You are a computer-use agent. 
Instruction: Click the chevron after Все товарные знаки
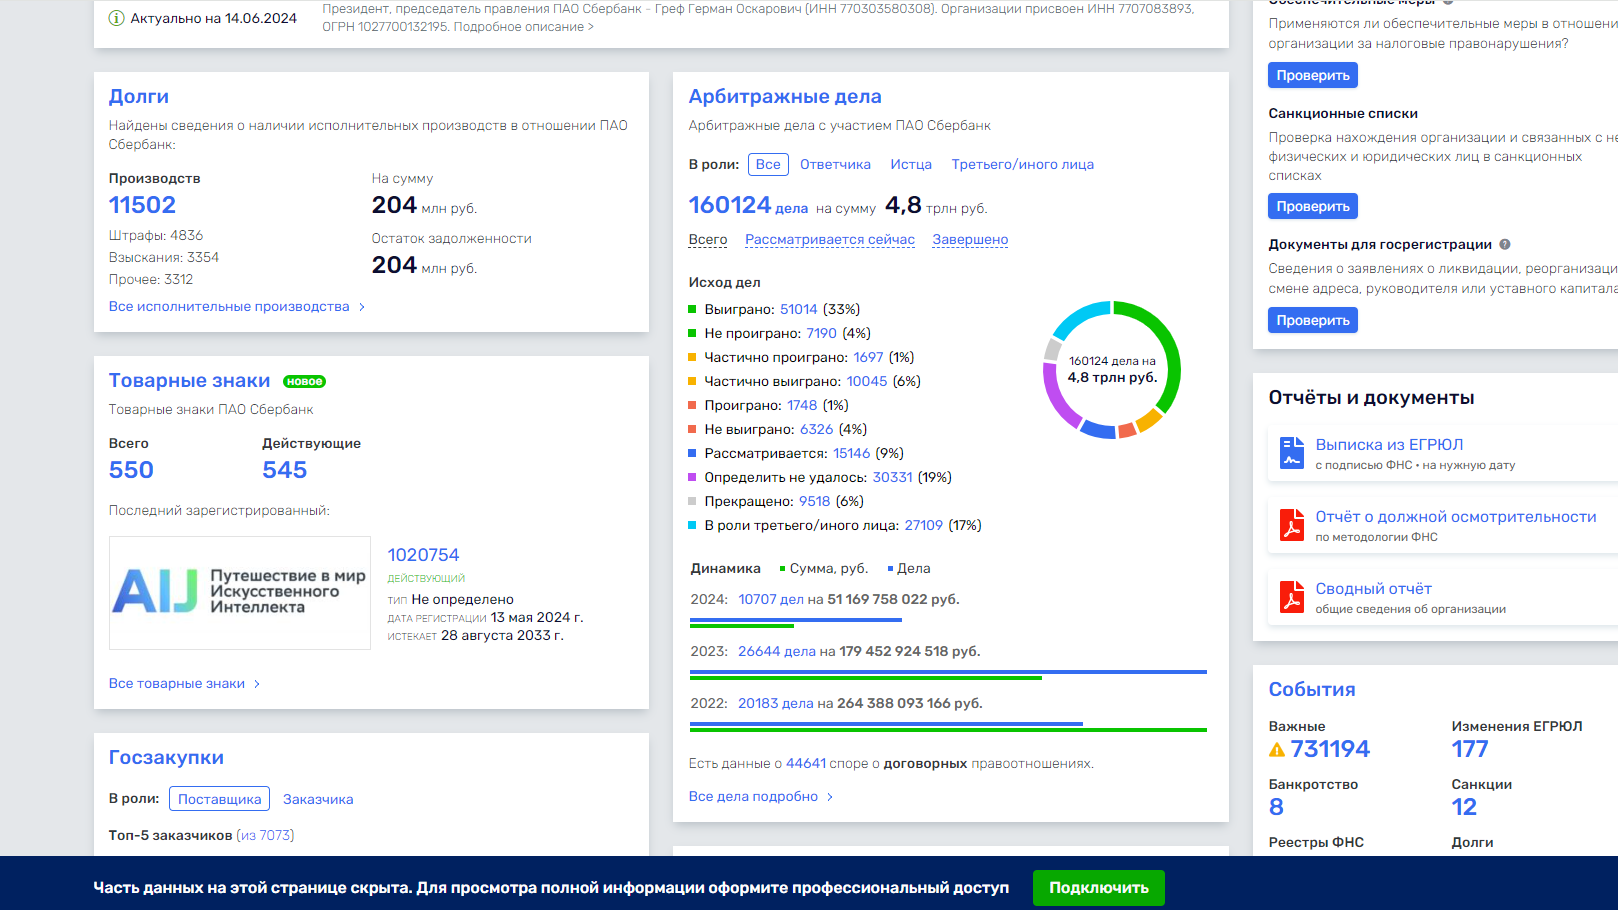tap(257, 684)
